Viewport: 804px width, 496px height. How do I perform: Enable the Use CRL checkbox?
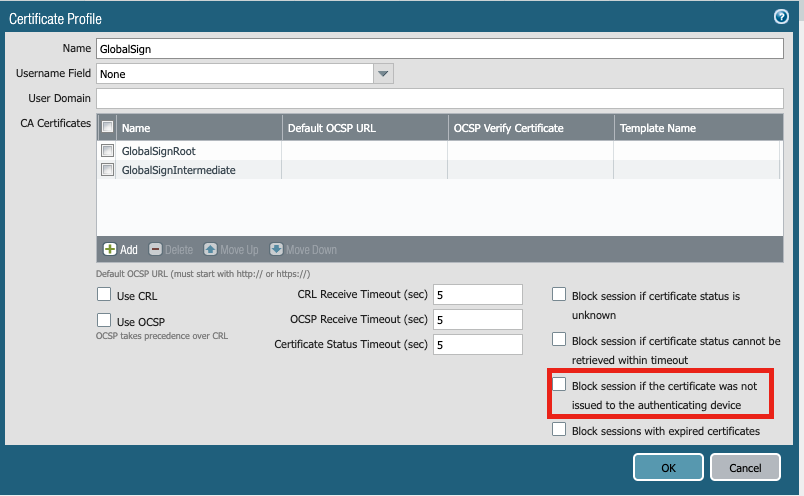pyautogui.click(x=103, y=295)
